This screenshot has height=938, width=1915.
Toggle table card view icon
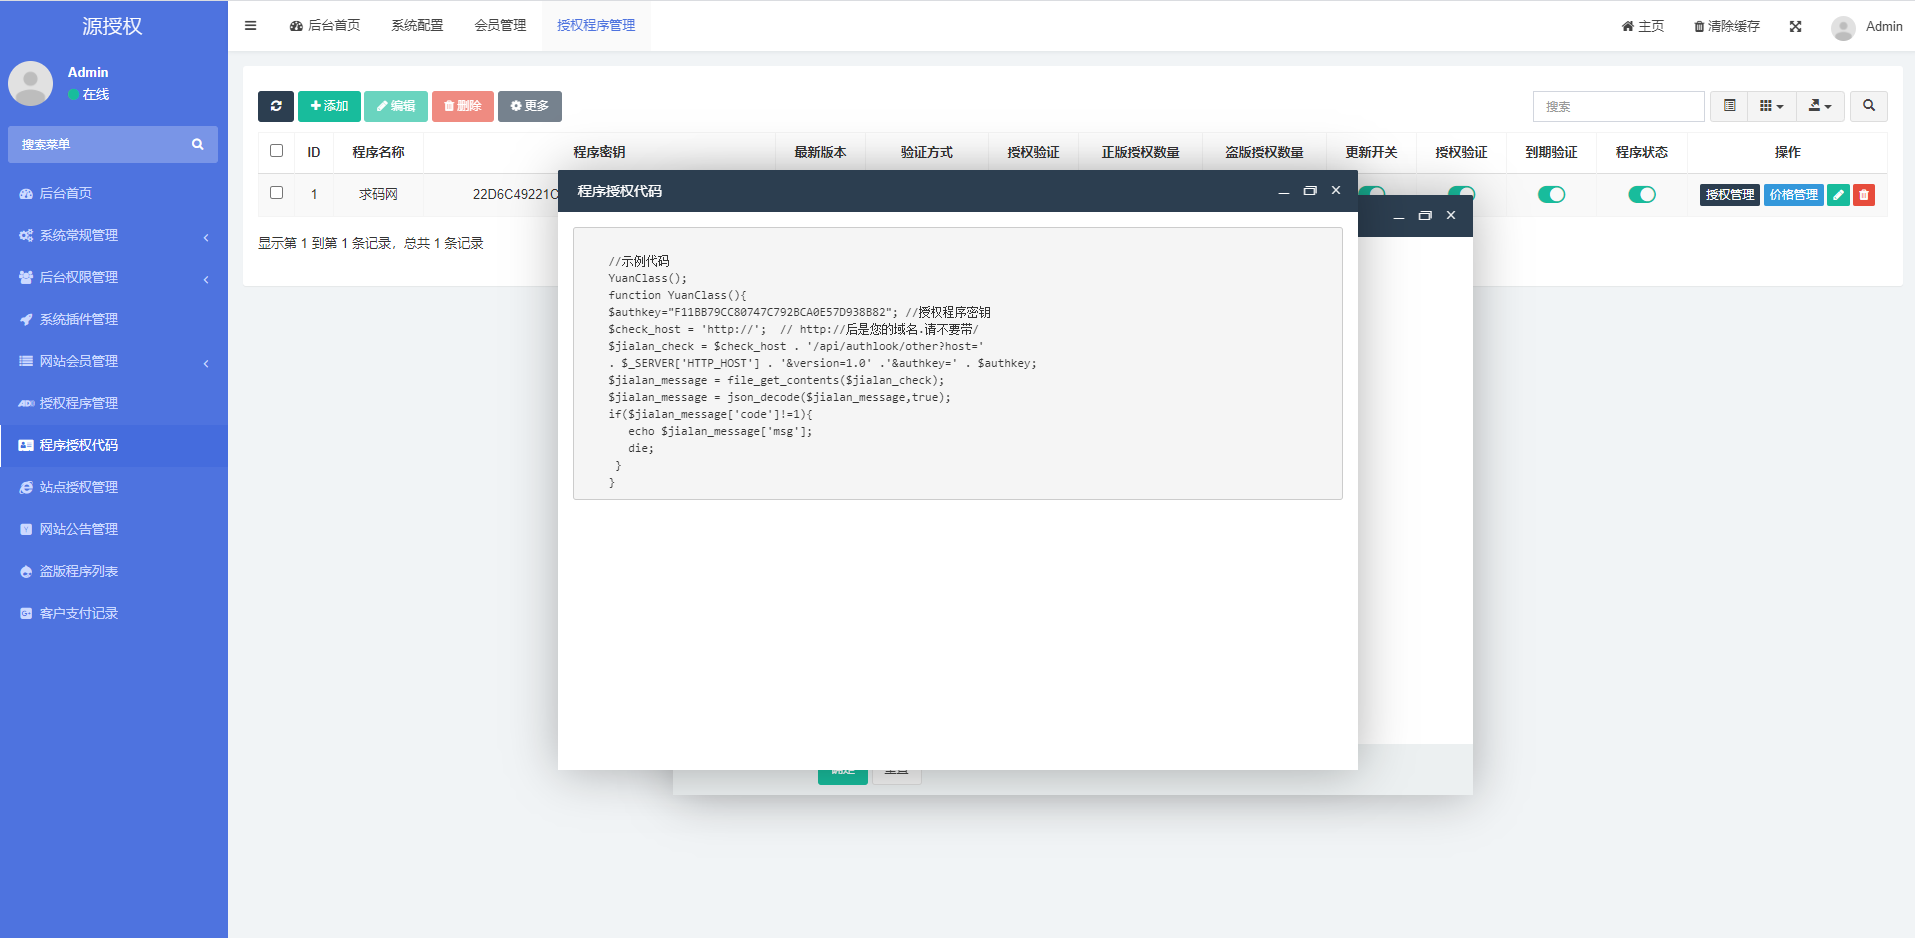(1729, 106)
